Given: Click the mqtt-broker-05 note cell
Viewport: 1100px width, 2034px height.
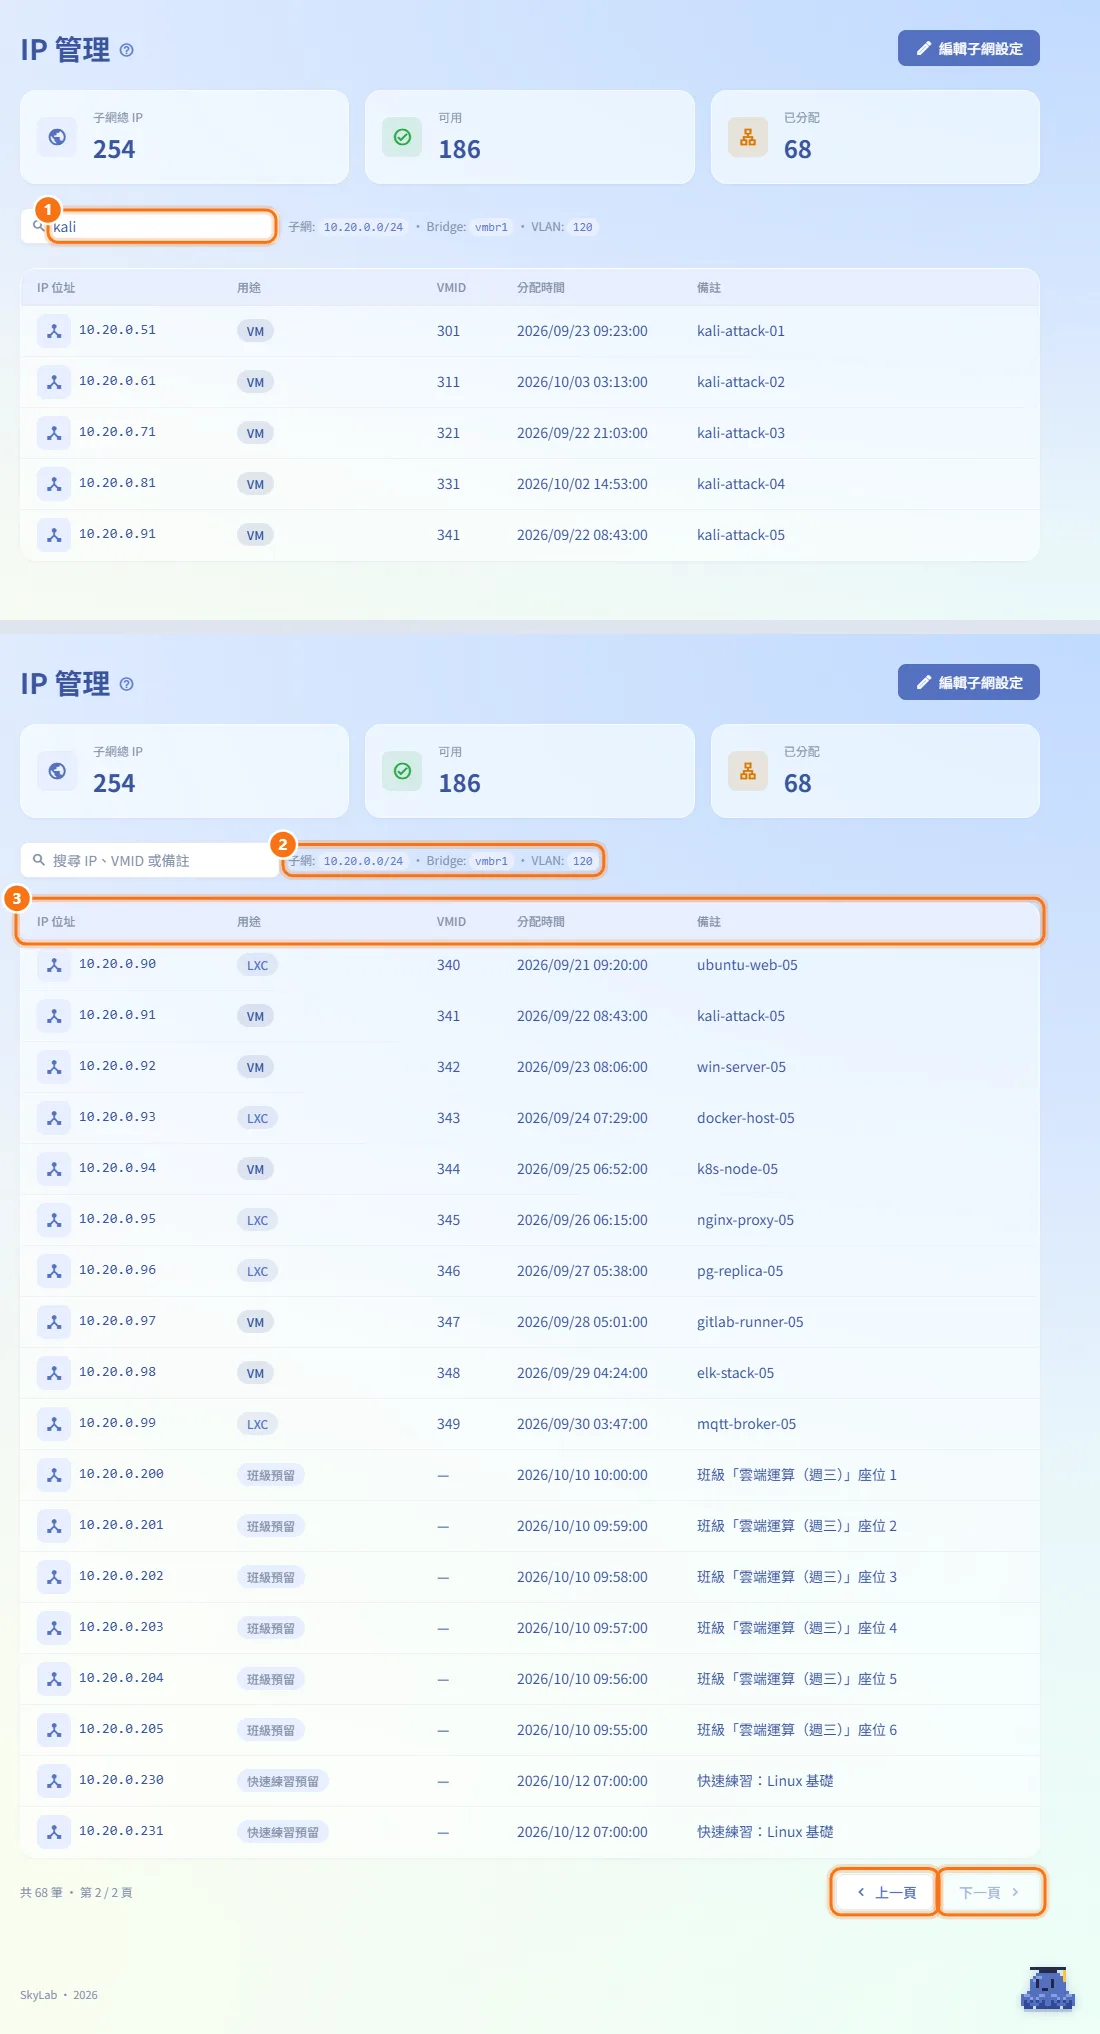Looking at the screenshot, I should pyautogui.click(x=746, y=1424).
